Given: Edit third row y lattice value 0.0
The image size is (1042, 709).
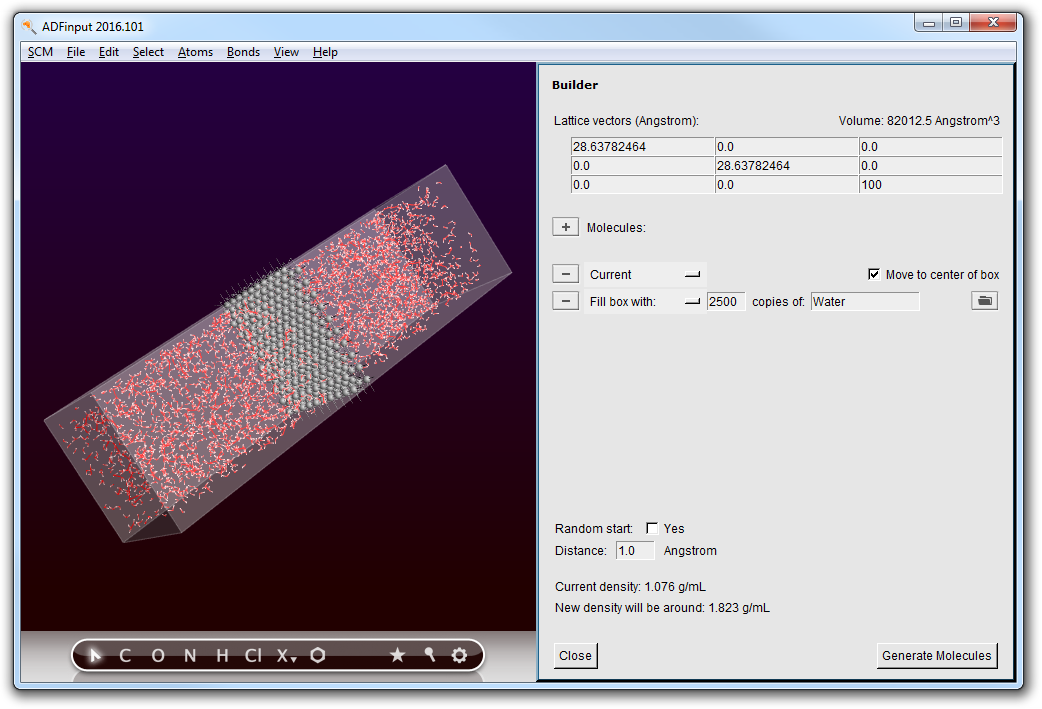Looking at the screenshot, I should (x=786, y=185).
